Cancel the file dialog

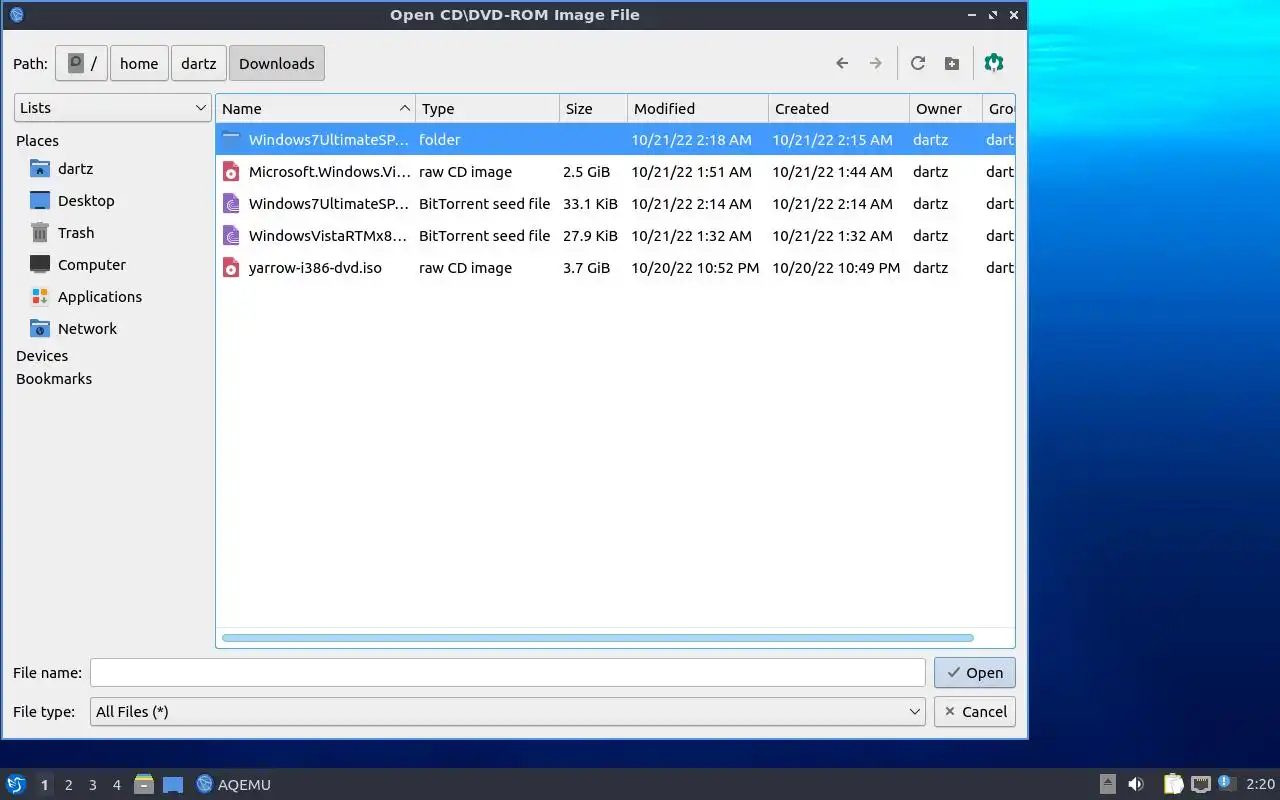pos(975,712)
